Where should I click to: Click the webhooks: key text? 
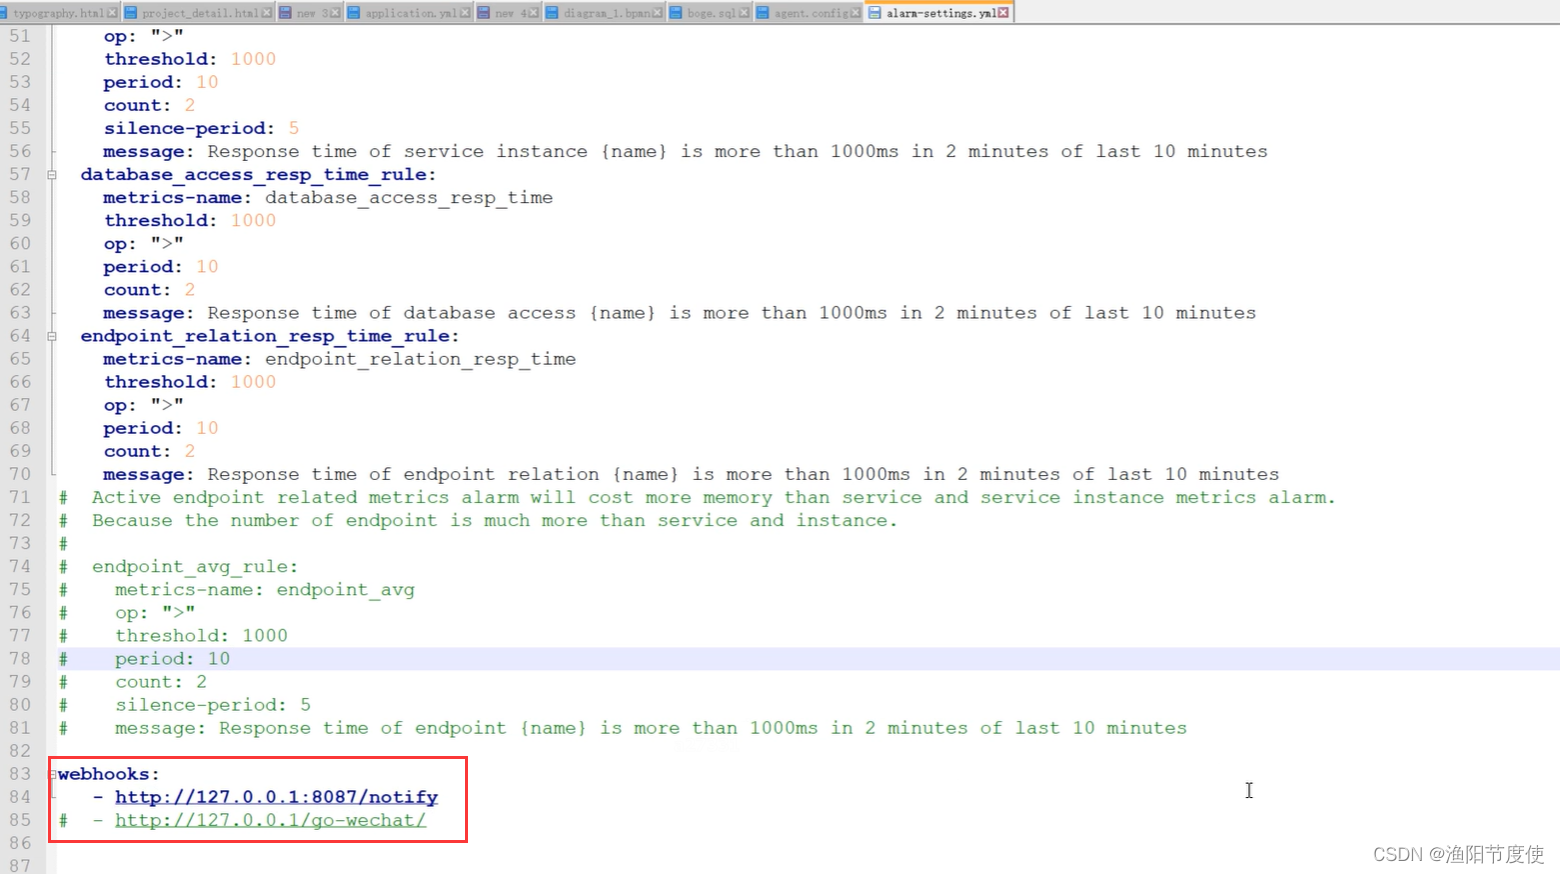[x=108, y=774]
